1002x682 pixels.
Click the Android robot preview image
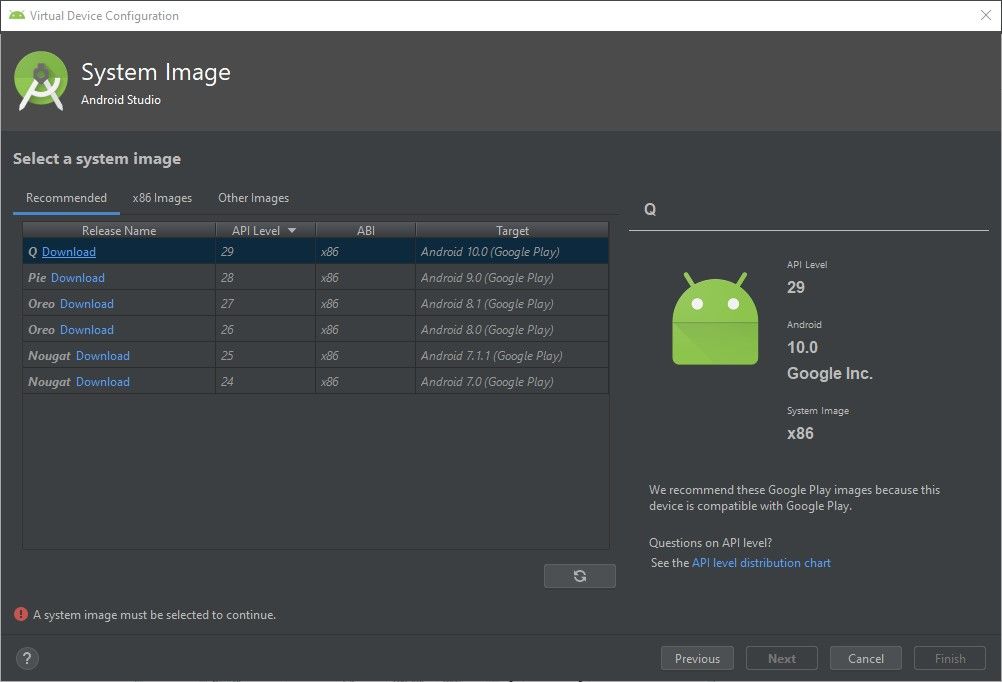pyautogui.click(x=714, y=318)
